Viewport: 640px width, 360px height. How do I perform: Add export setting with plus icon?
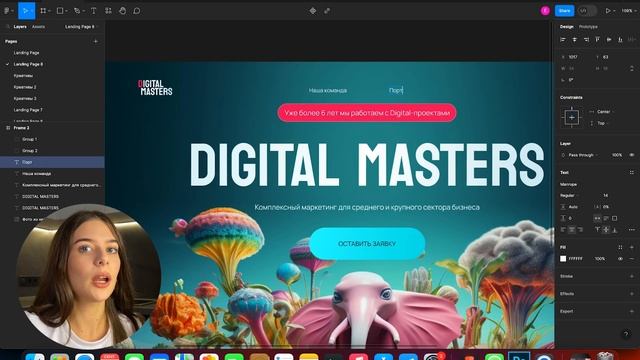632,311
